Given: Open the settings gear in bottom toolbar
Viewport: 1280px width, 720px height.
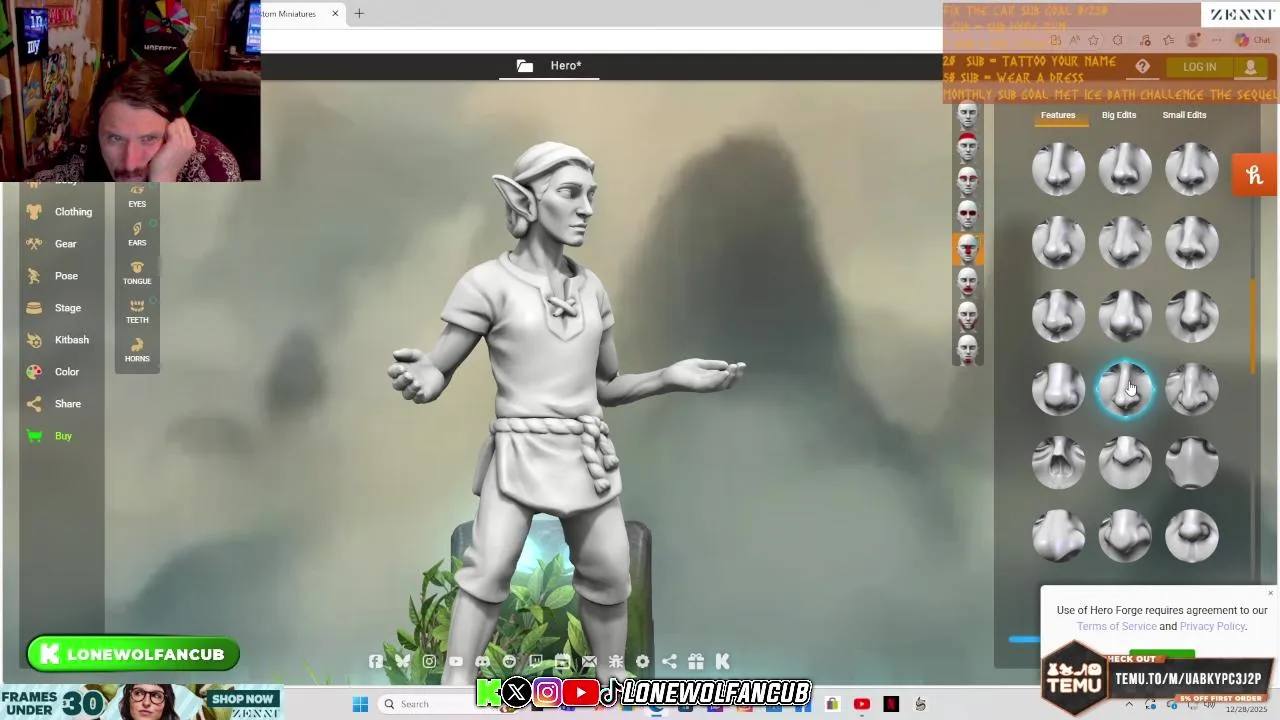Looking at the screenshot, I should (x=642, y=661).
